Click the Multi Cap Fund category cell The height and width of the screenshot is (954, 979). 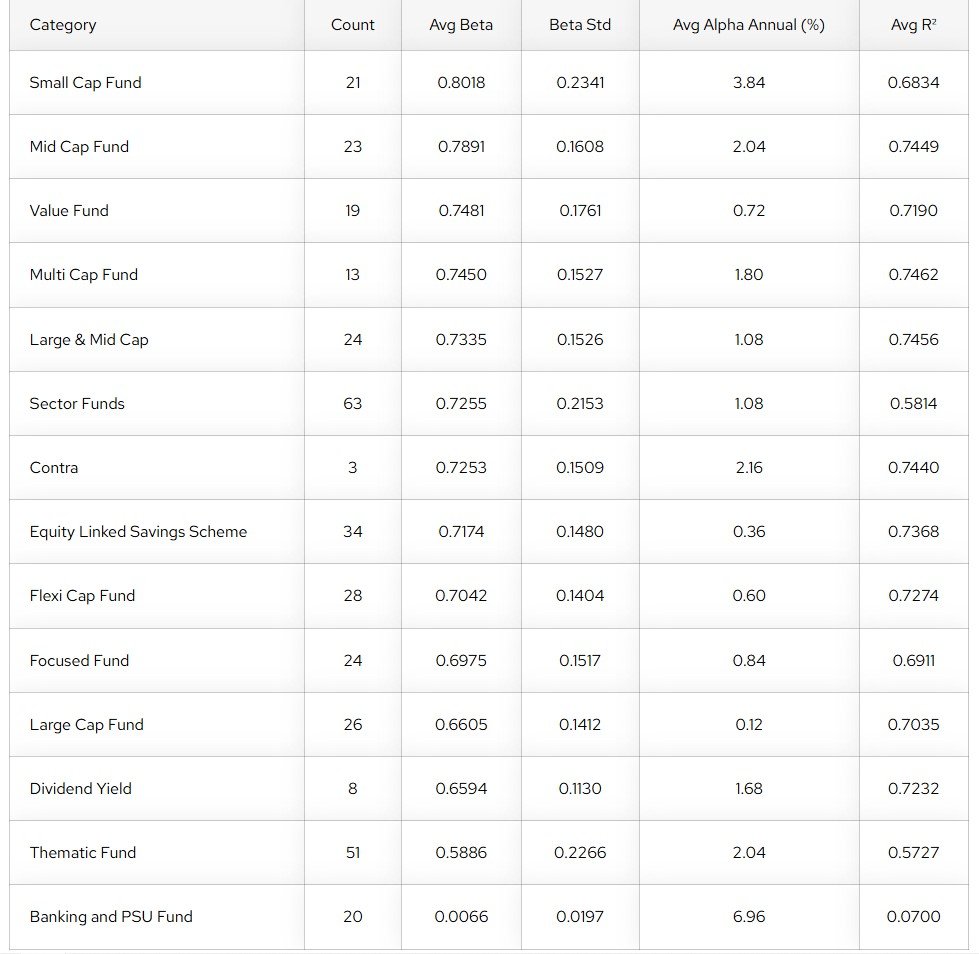point(84,275)
